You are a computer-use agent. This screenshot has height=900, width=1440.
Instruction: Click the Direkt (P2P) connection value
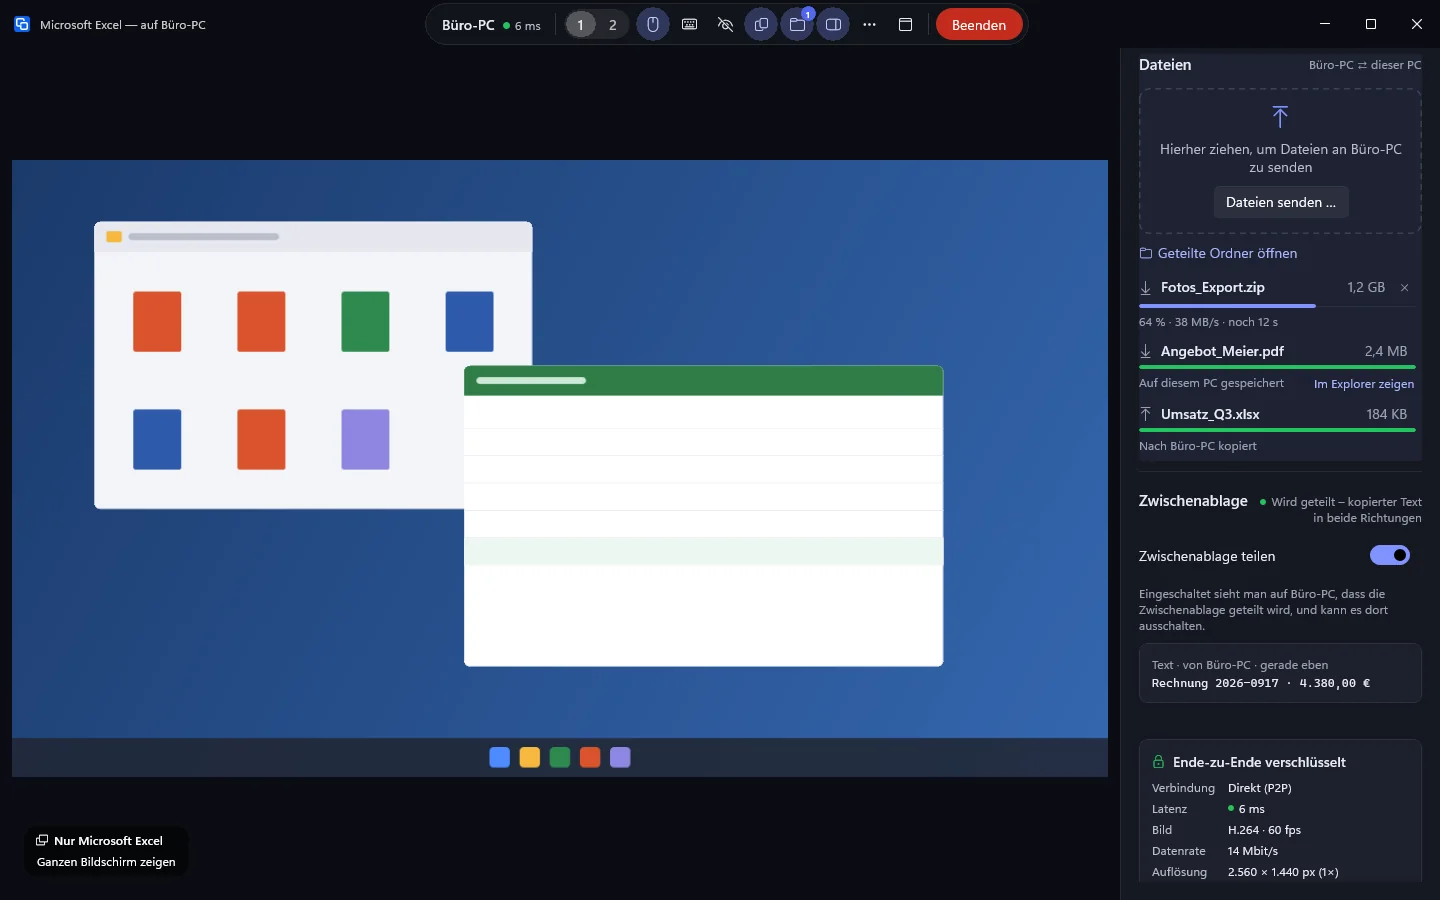[x=1260, y=788]
